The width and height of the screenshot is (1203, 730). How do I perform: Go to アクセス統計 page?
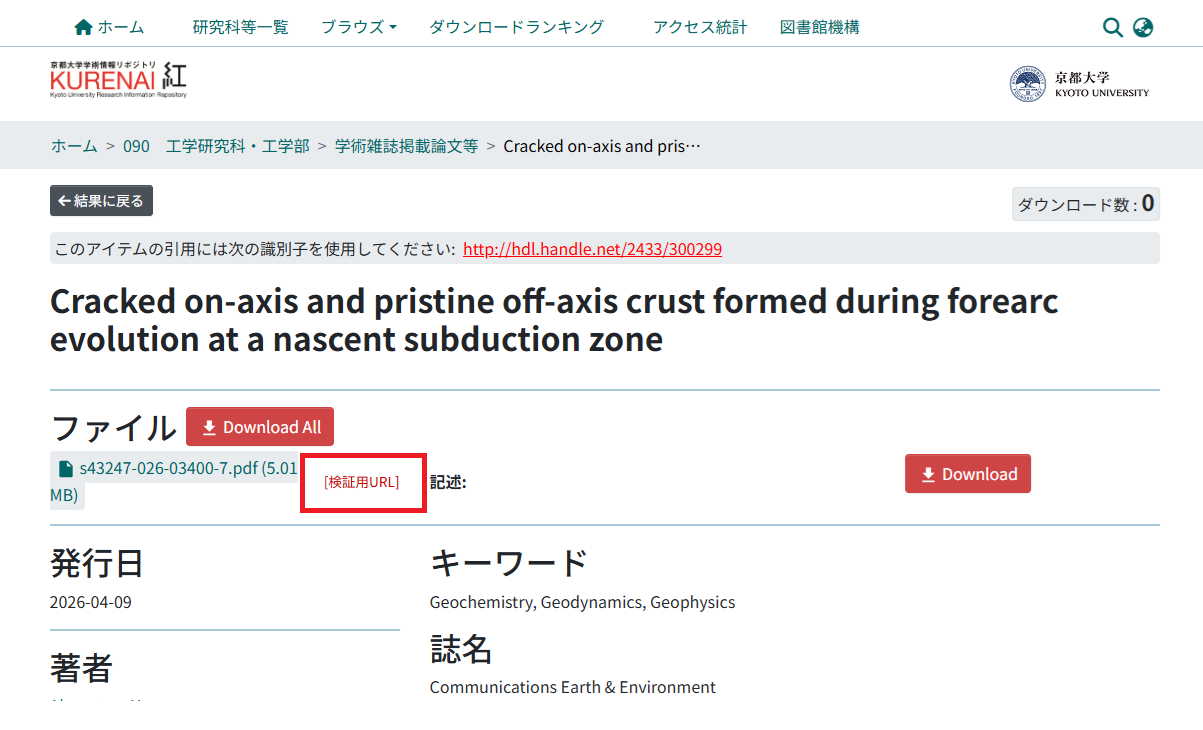[x=700, y=27]
